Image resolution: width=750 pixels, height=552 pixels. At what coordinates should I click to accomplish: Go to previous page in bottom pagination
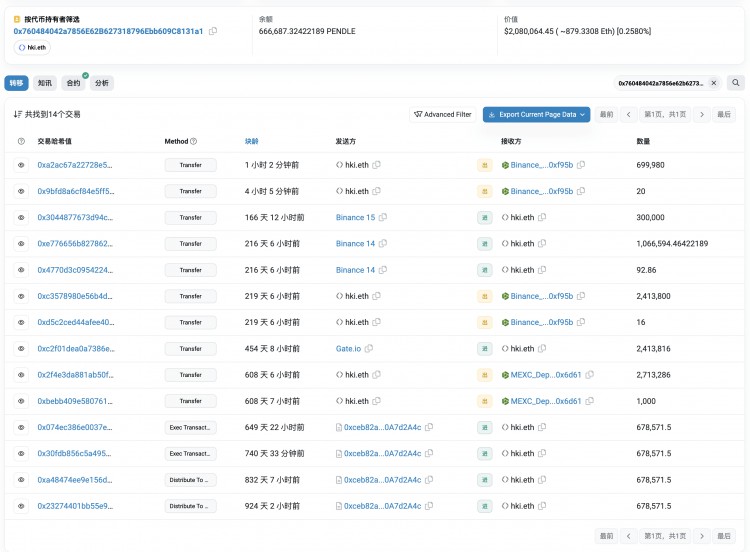[x=629, y=536]
